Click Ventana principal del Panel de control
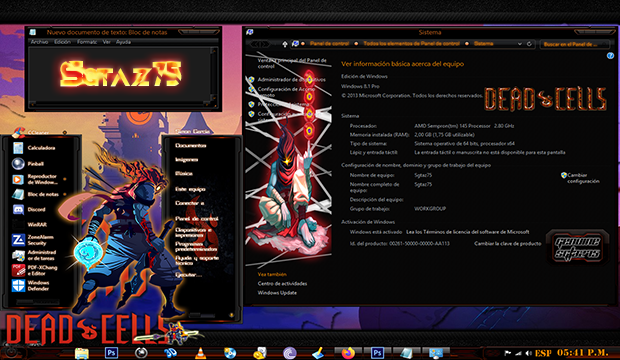 (292, 63)
